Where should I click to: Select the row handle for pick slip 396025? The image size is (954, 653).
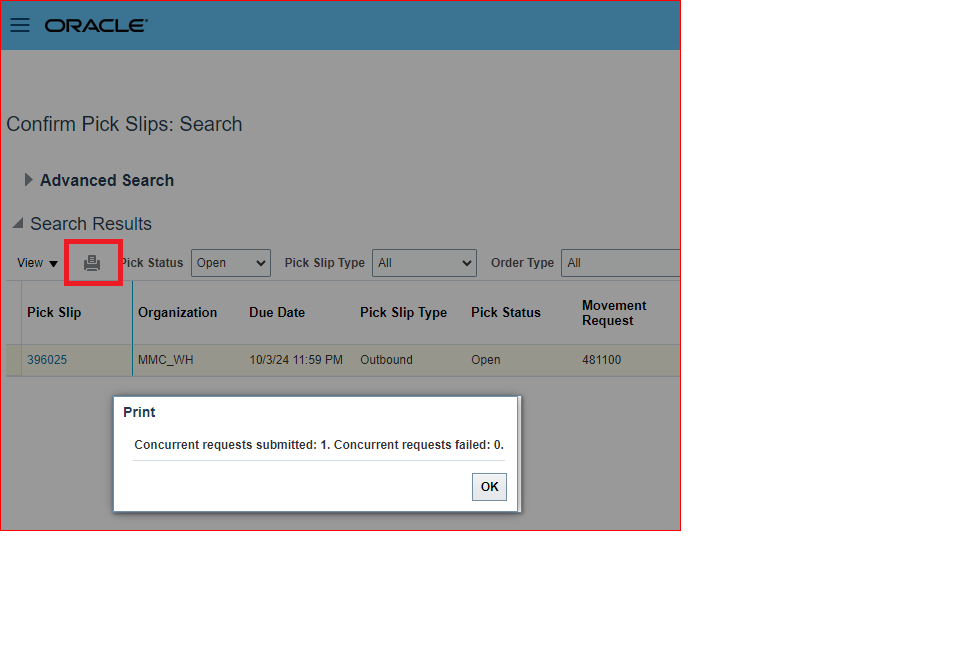point(14,360)
